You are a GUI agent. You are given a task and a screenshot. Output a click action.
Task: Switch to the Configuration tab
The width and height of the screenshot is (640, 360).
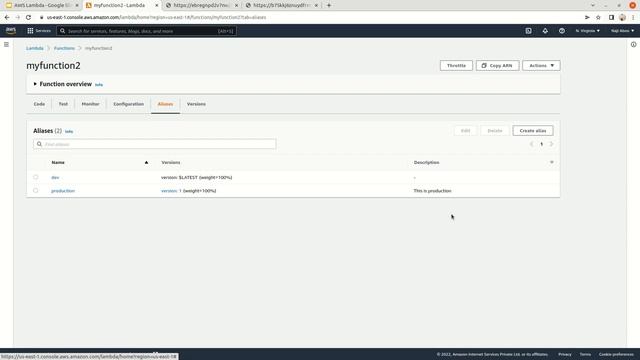(x=129, y=104)
